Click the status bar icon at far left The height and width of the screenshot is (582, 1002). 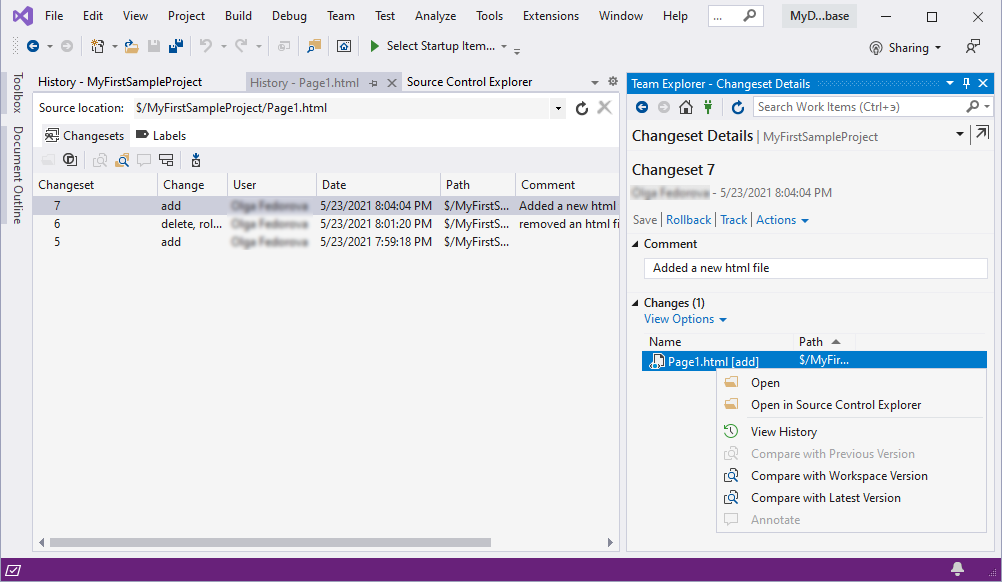coord(13,570)
